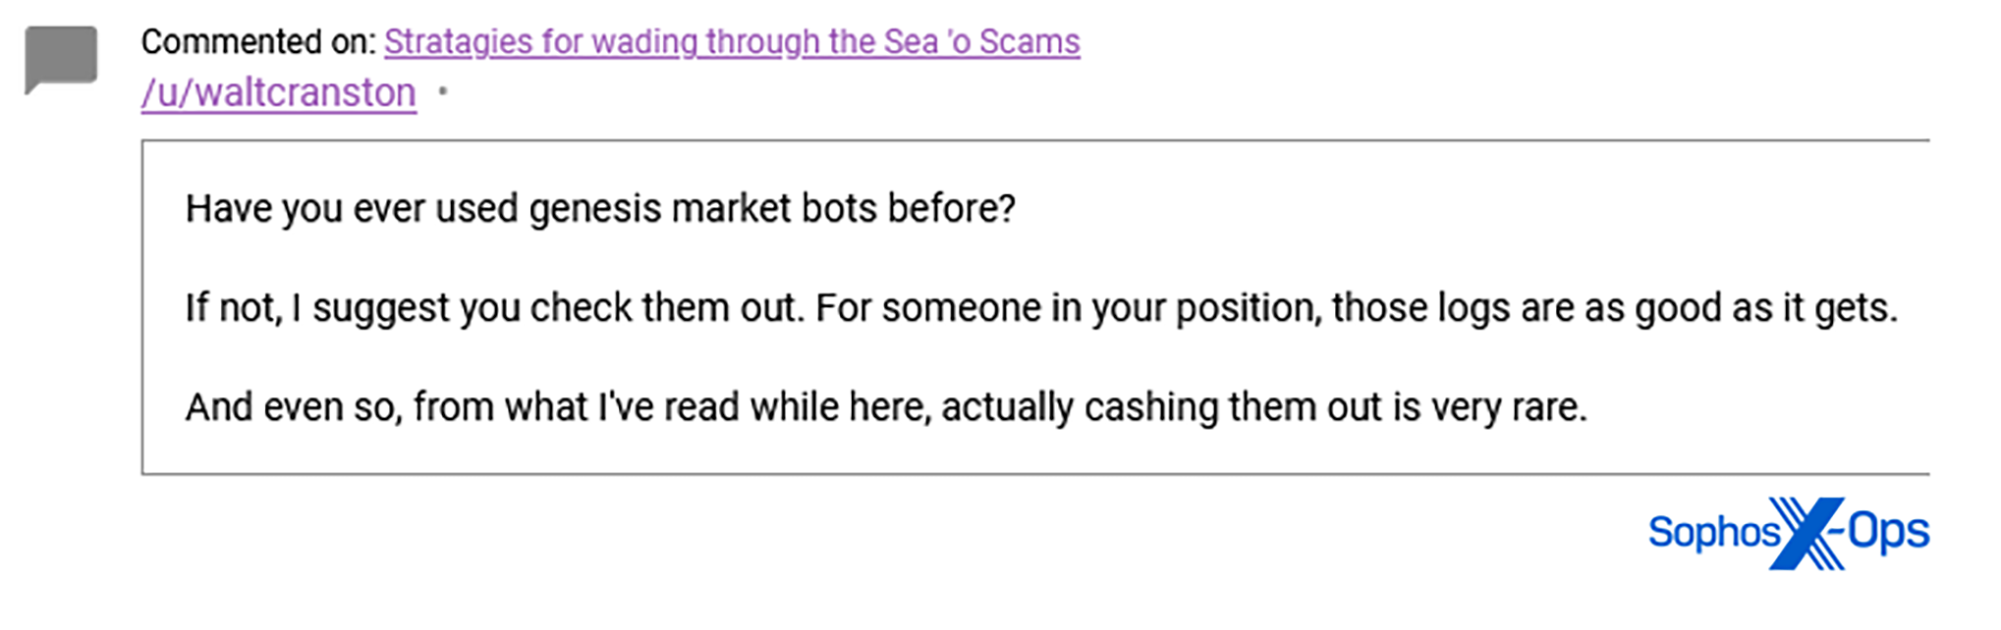Click the word "Sophos" in the logo
Screen dimensions: 2001x630
1713,532
